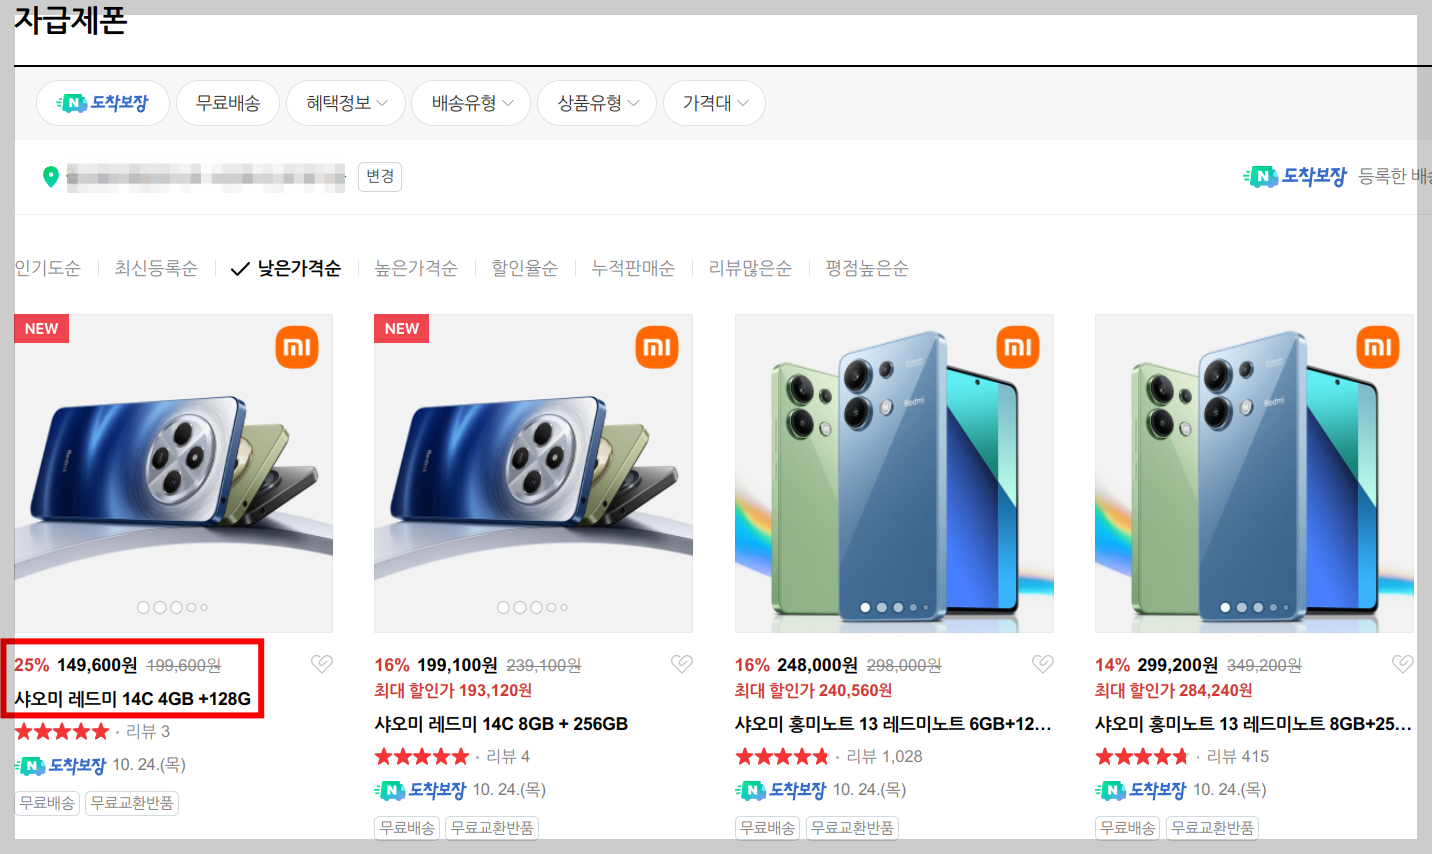Sort products by 최신등록순
Viewport: 1432px width, 854px height.
156,268
